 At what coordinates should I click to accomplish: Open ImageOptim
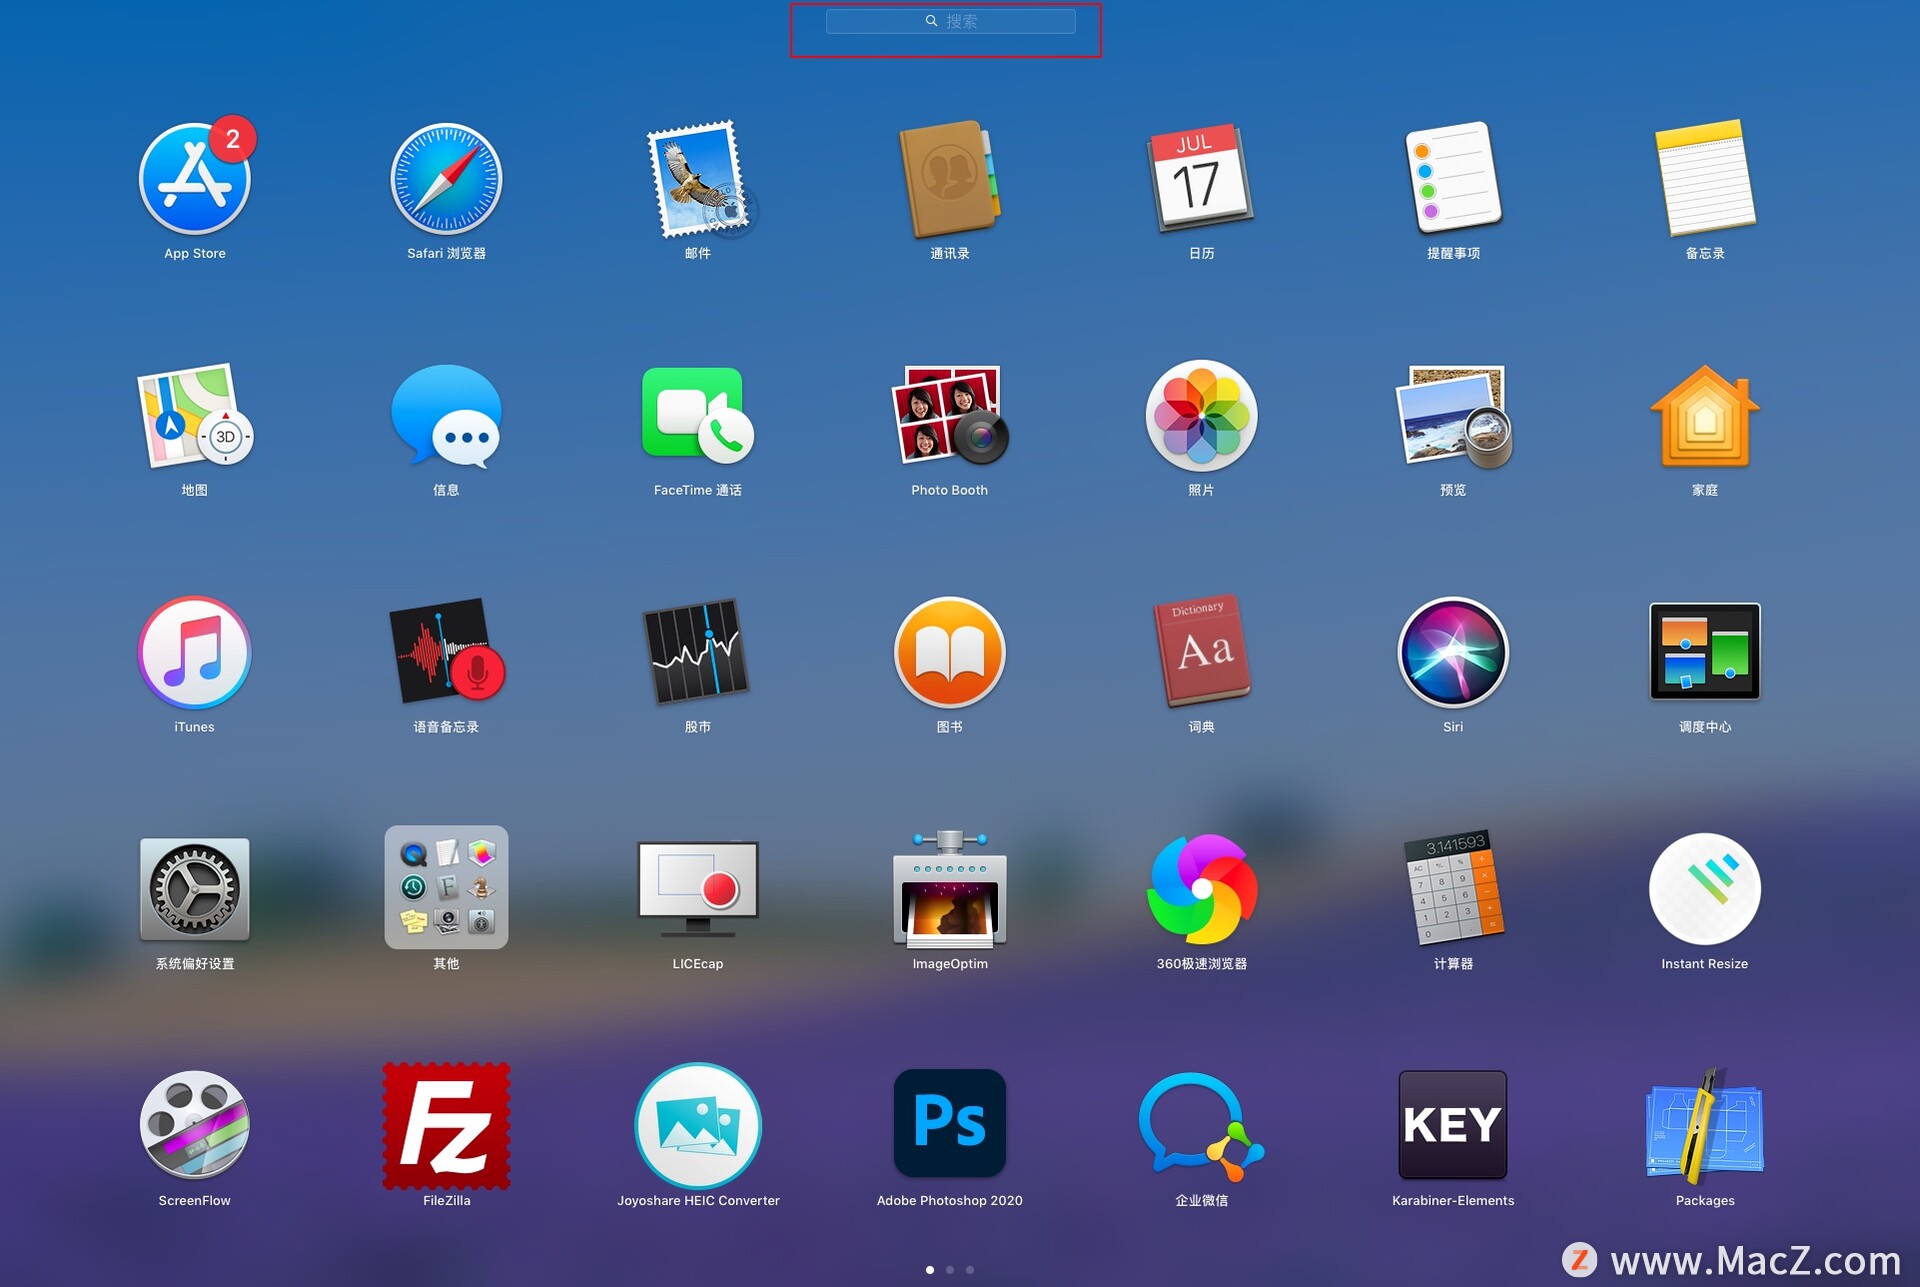click(x=950, y=889)
